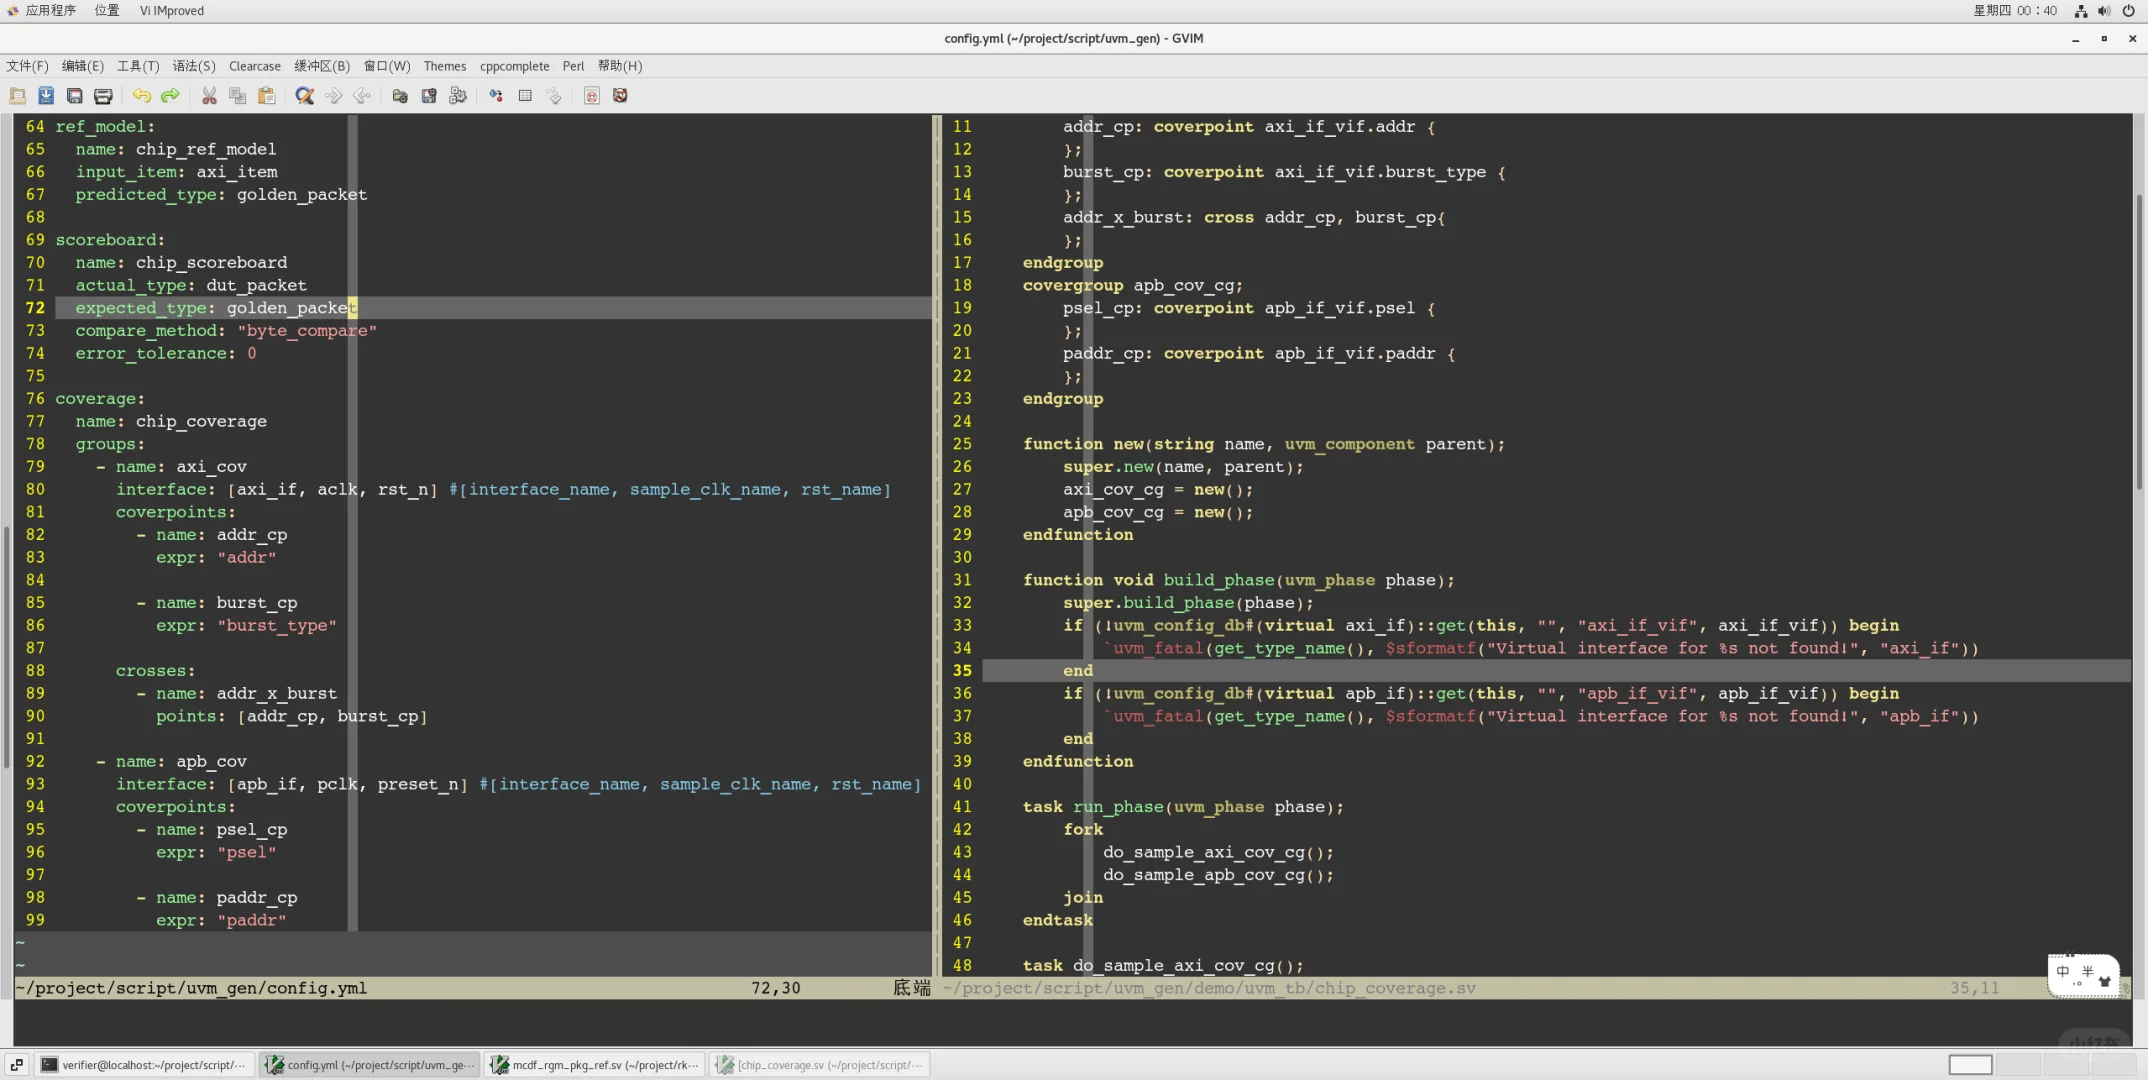Click the Undo arrow icon
Image resolution: width=2148 pixels, height=1080 pixels.
pyautogui.click(x=142, y=96)
